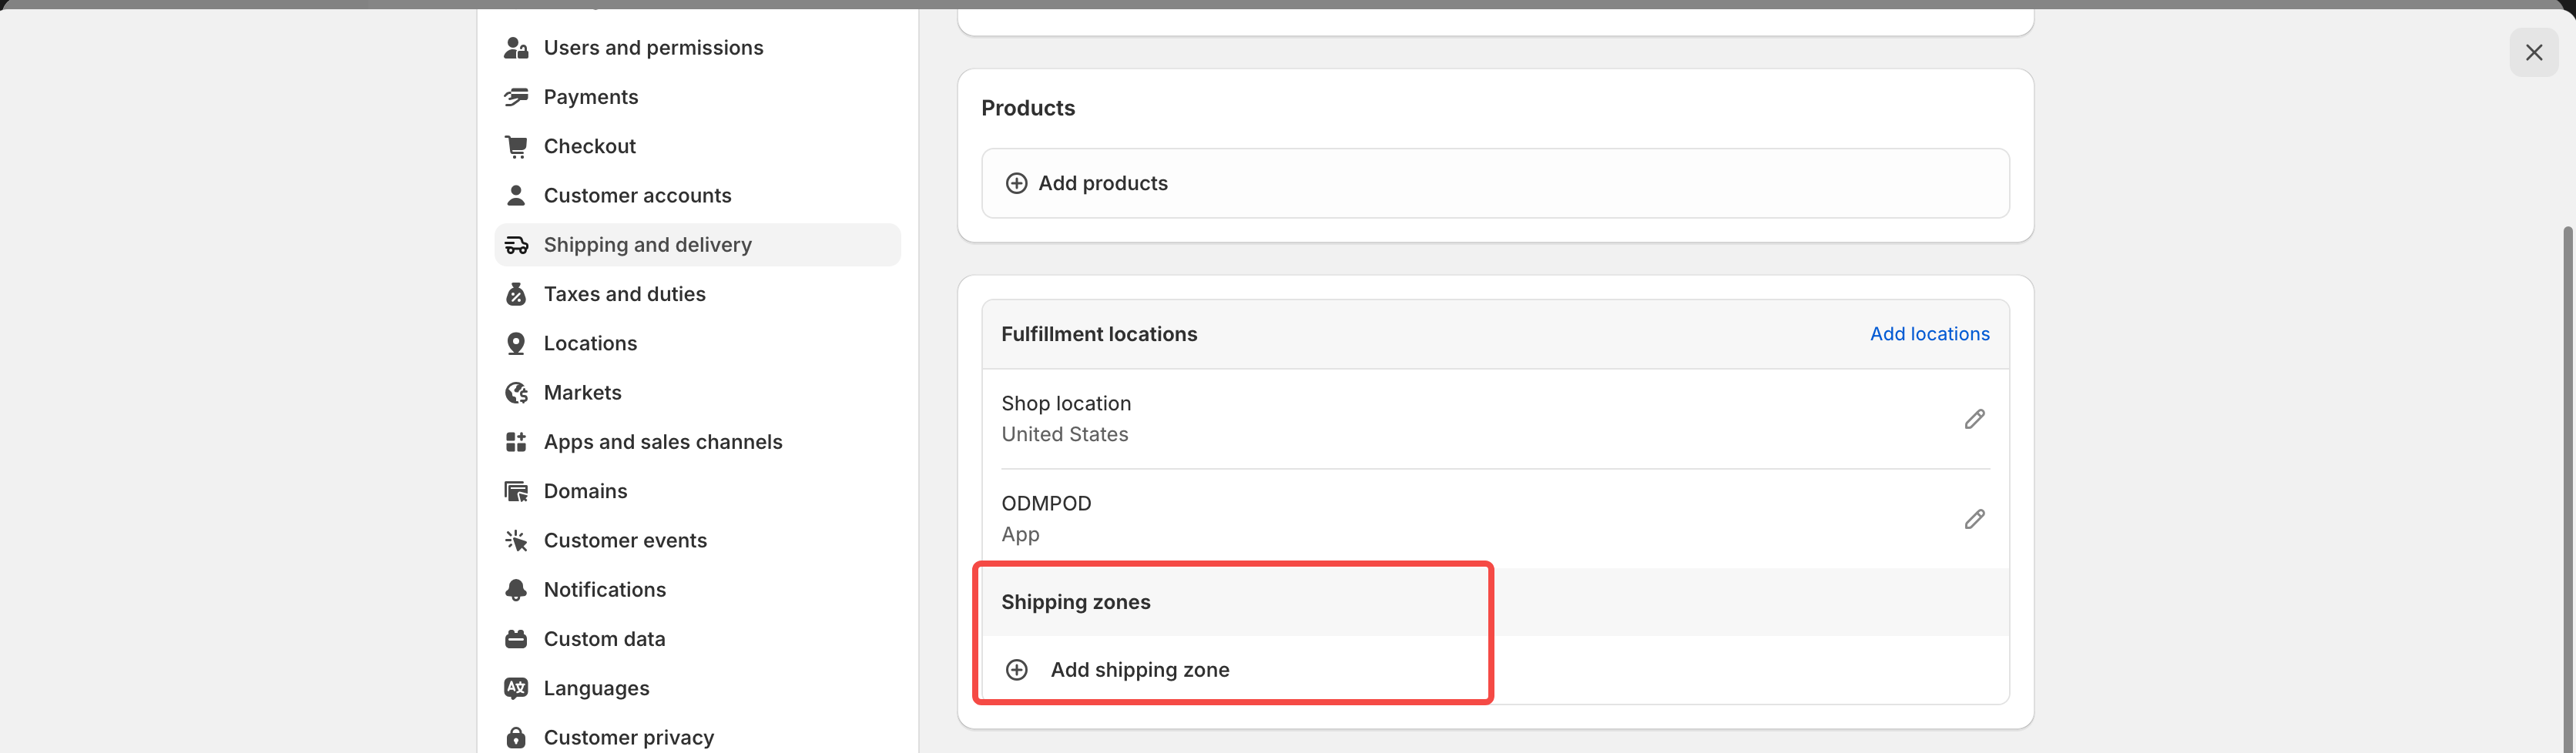Click the pencil icon for ODMPOD
Image resolution: width=2576 pixels, height=753 pixels.
[1974, 519]
